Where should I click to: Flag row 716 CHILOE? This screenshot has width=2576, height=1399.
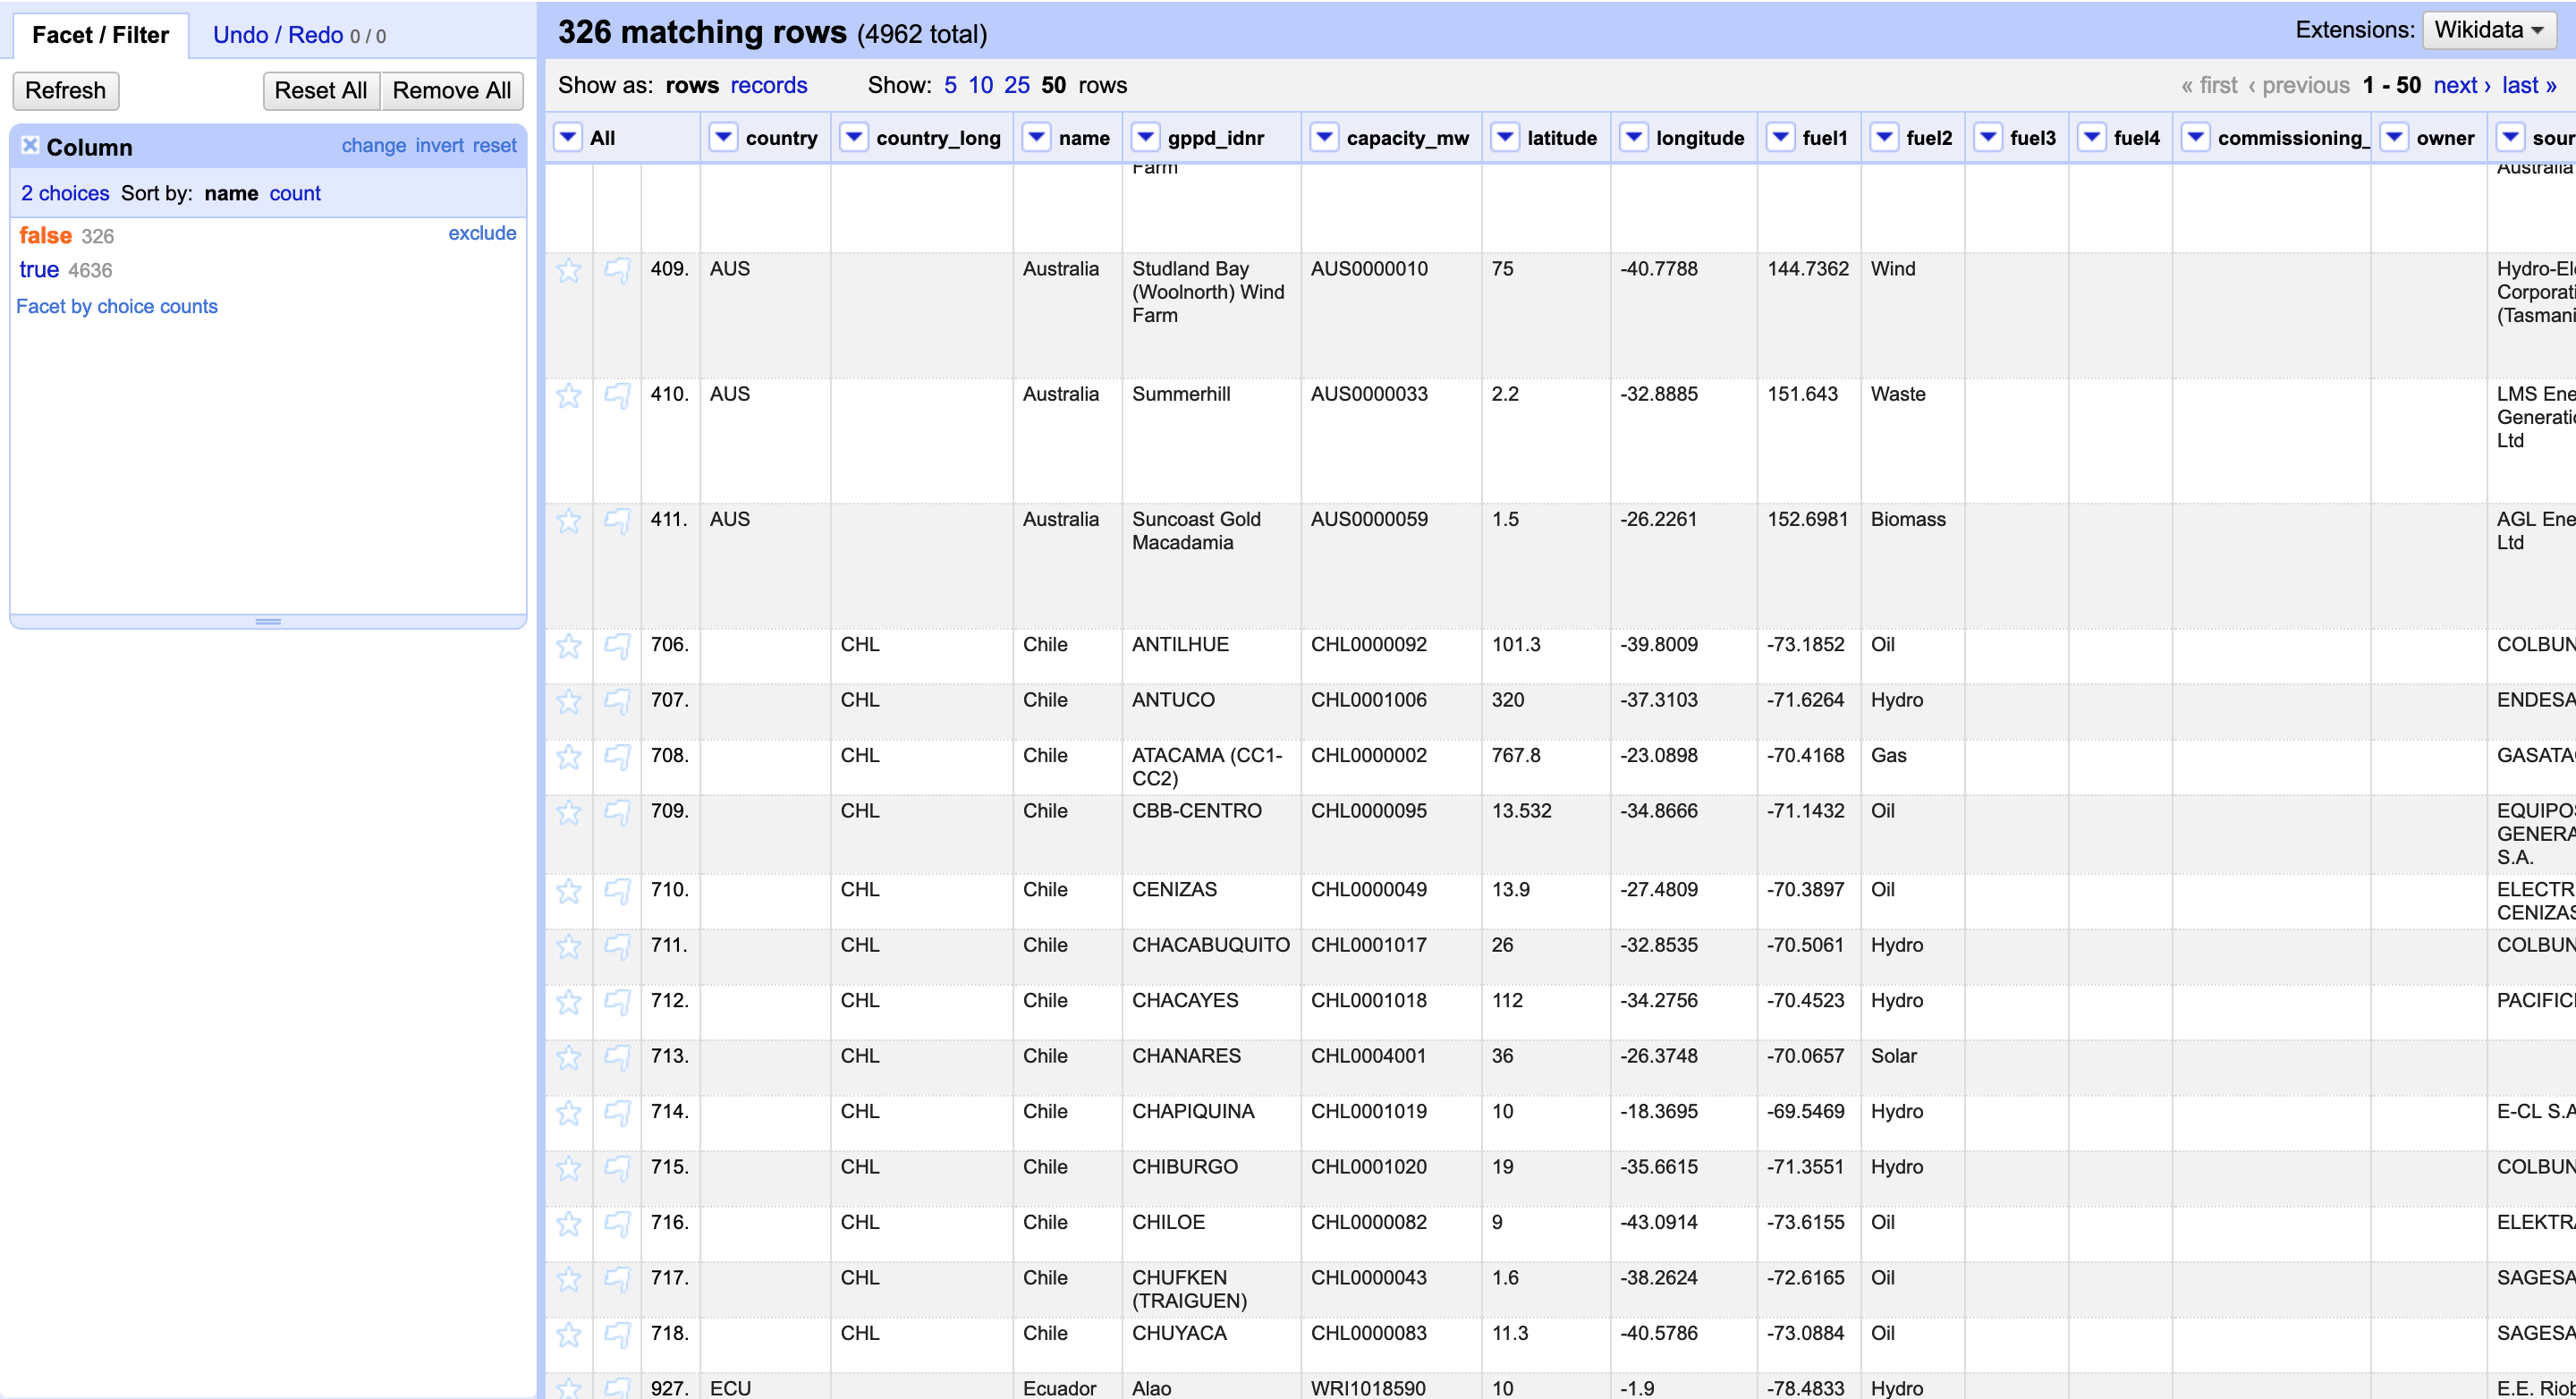coord(617,1223)
